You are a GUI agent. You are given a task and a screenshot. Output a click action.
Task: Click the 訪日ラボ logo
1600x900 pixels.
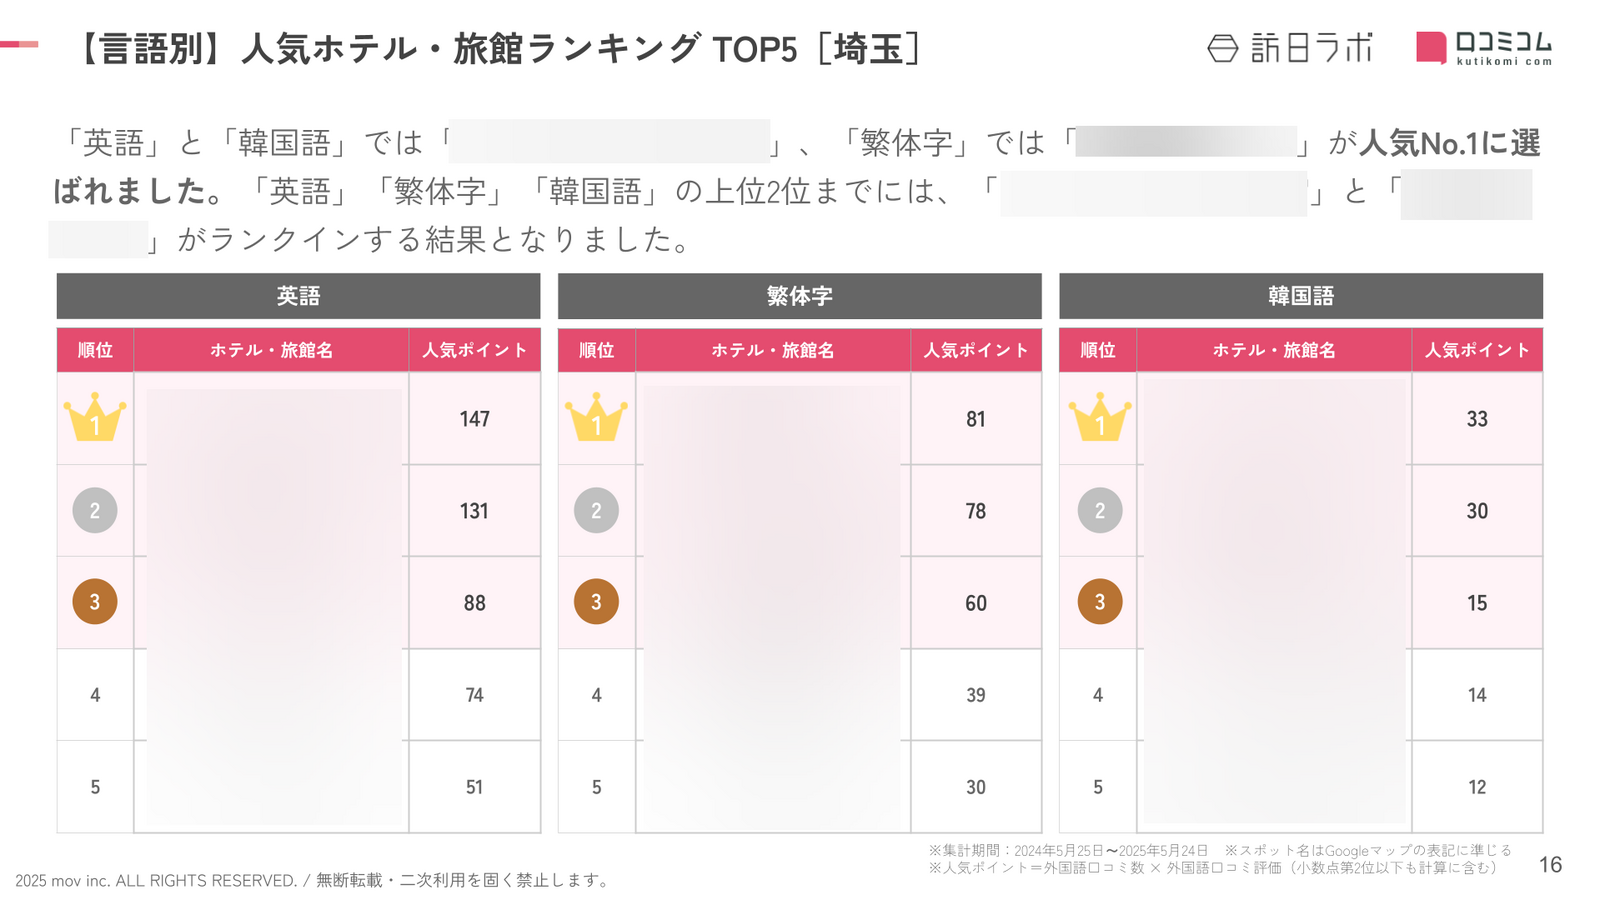(1290, 47)
